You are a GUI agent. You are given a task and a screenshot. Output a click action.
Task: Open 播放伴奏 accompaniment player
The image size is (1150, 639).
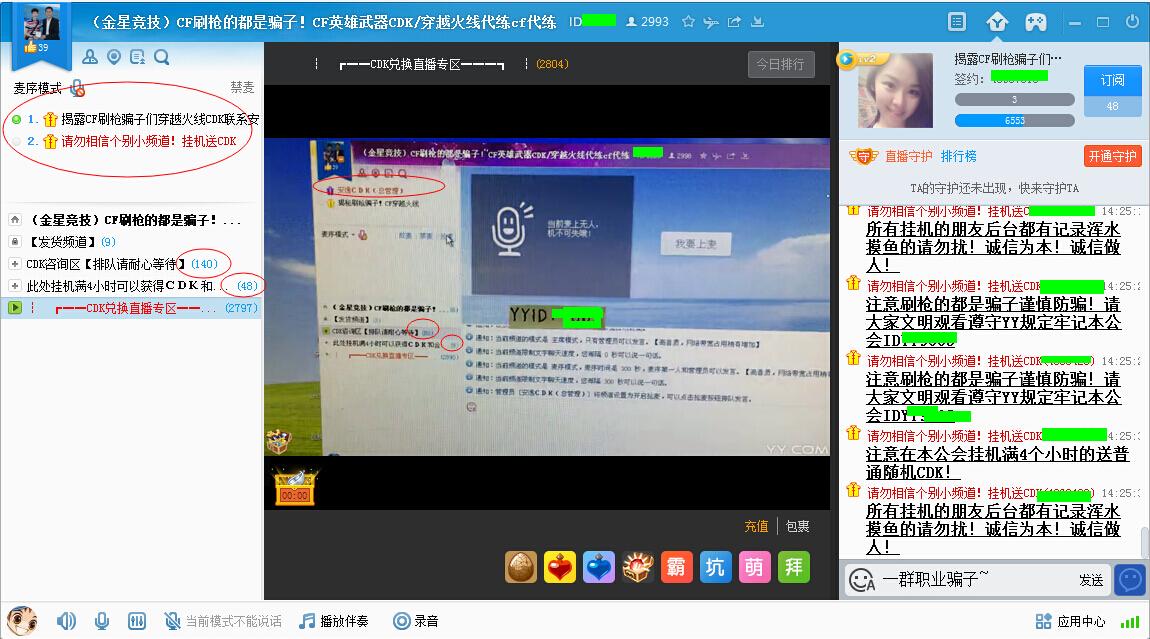click(x=334, y=621)
